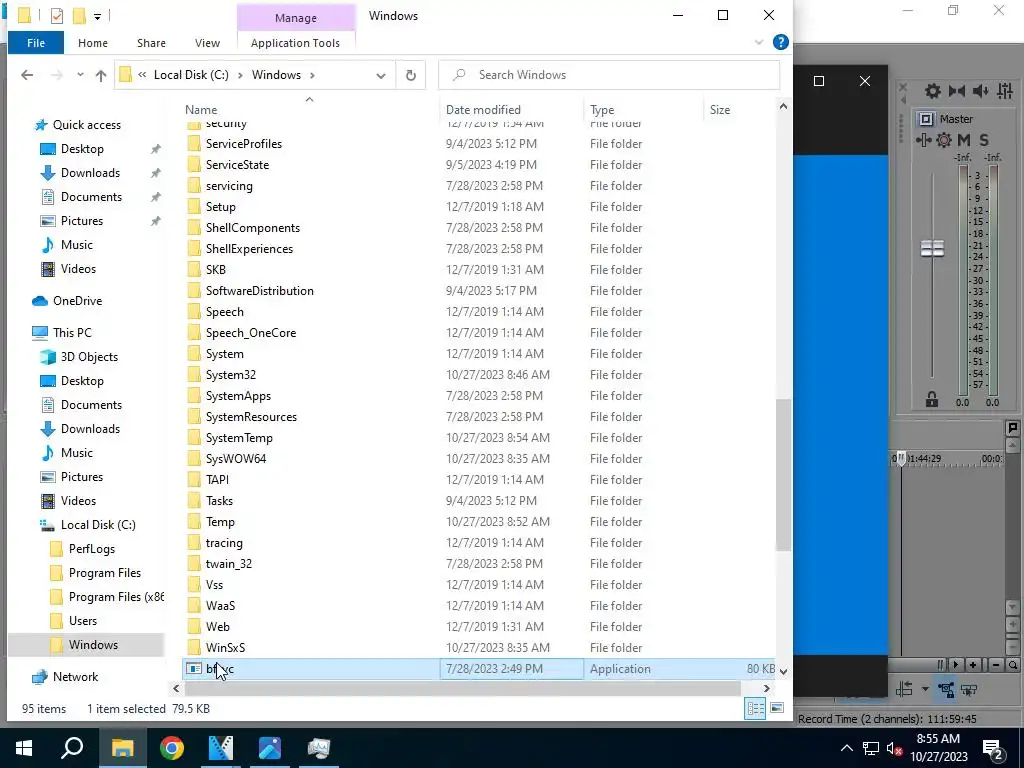Click timeline playhead marker handle
This screenshot has width=1024, height=768.
point(901,458)
